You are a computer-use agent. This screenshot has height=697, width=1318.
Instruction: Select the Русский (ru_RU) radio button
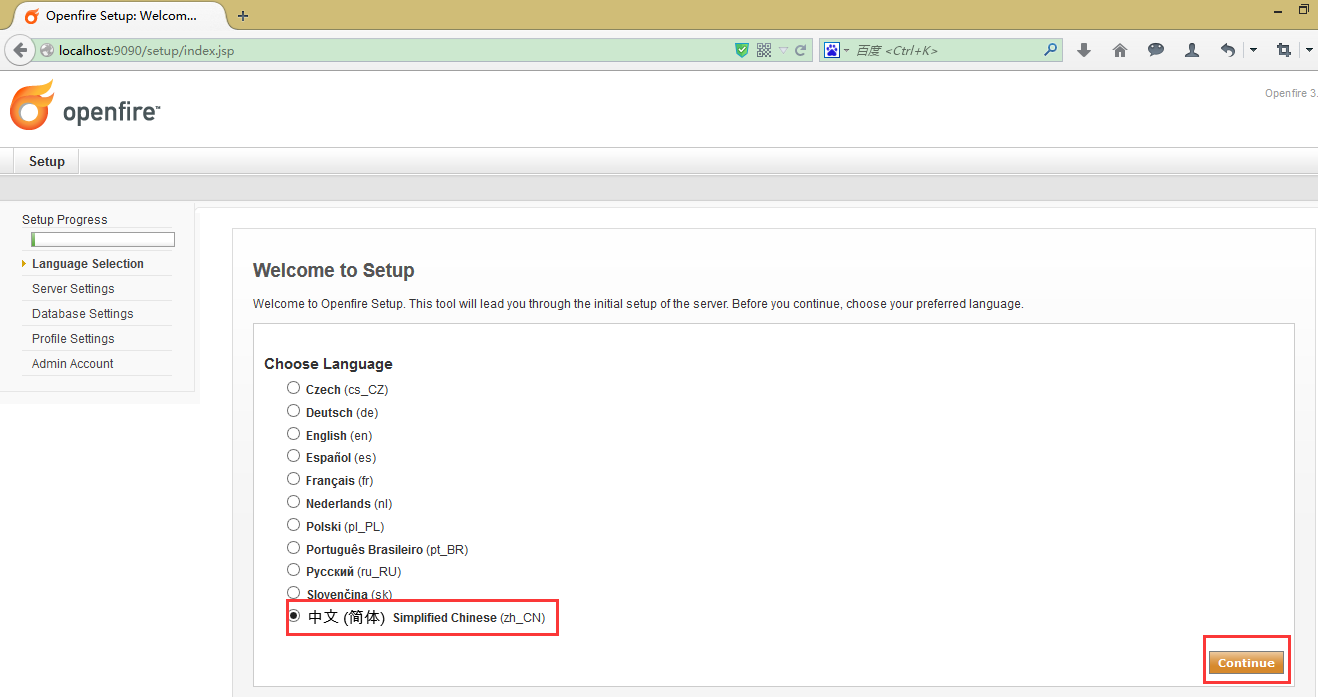293,570
